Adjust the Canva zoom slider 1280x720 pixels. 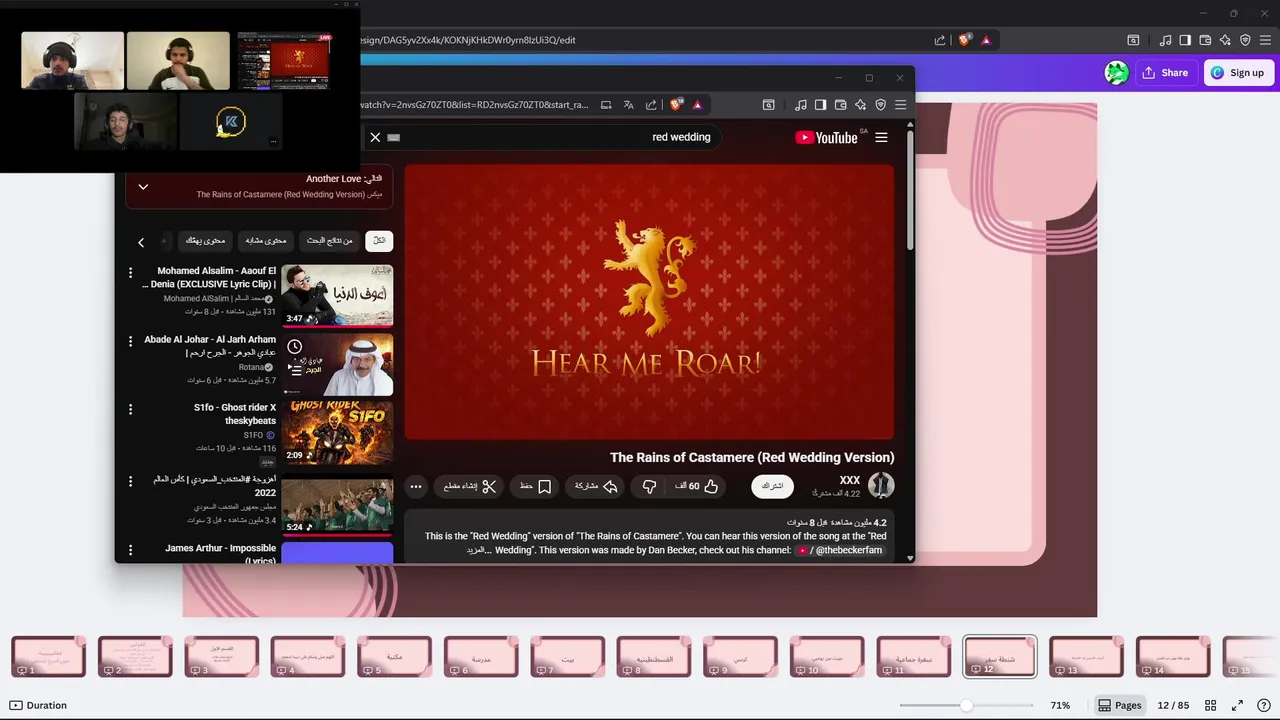tap(966, 705)
